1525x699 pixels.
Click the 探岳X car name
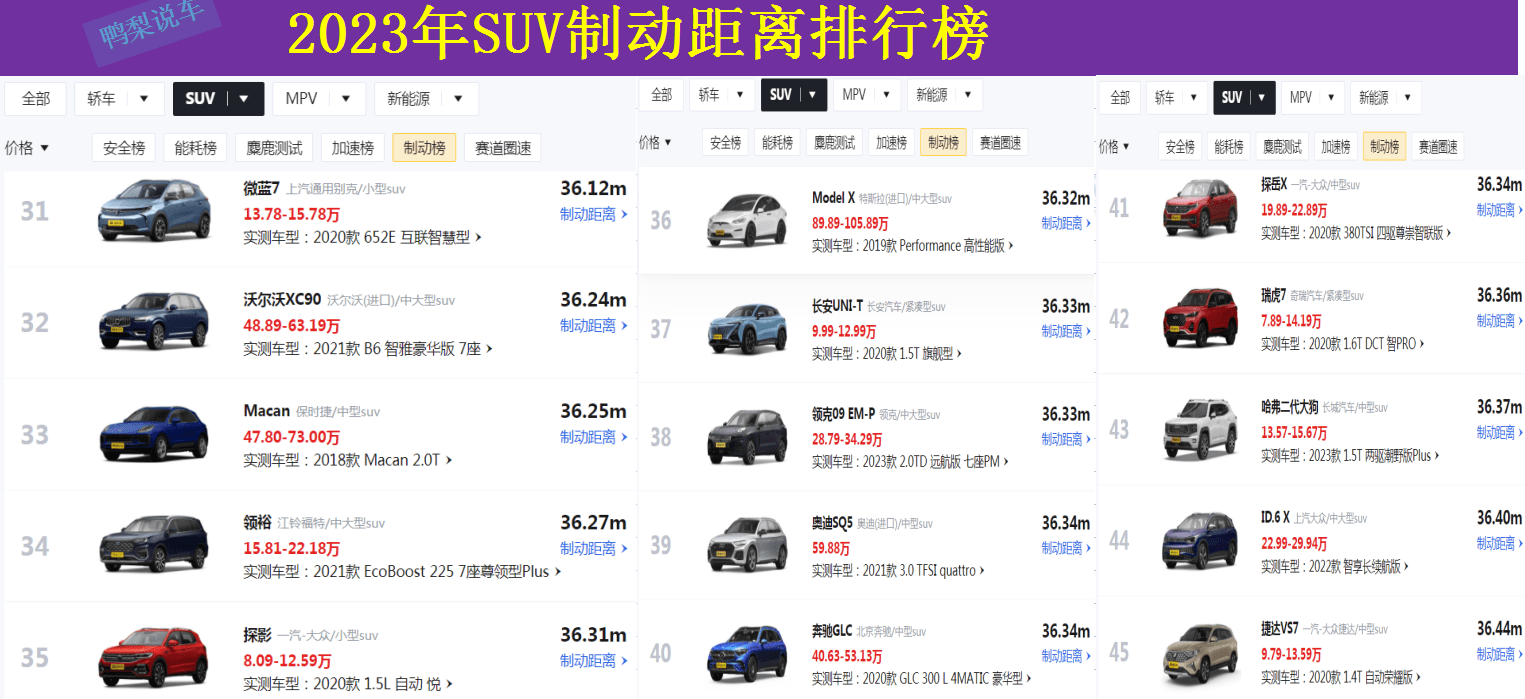point(1274,184)
